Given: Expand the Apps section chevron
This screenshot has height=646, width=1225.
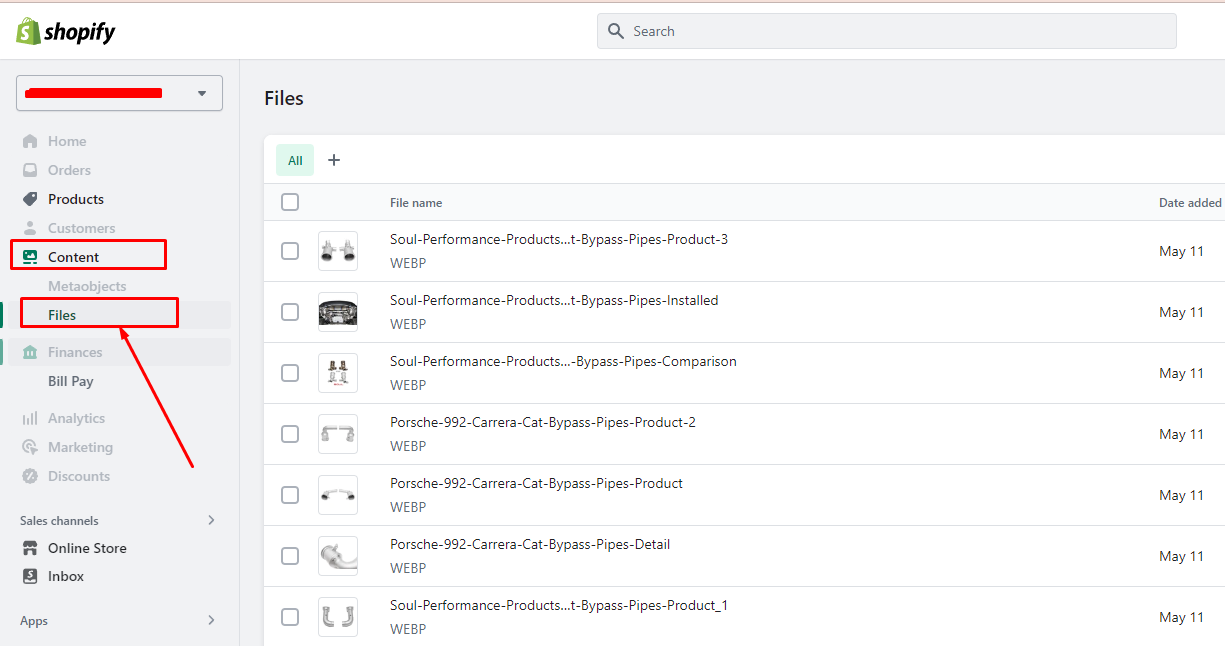Looking at the screenshot, I should (x=211, y=620).
